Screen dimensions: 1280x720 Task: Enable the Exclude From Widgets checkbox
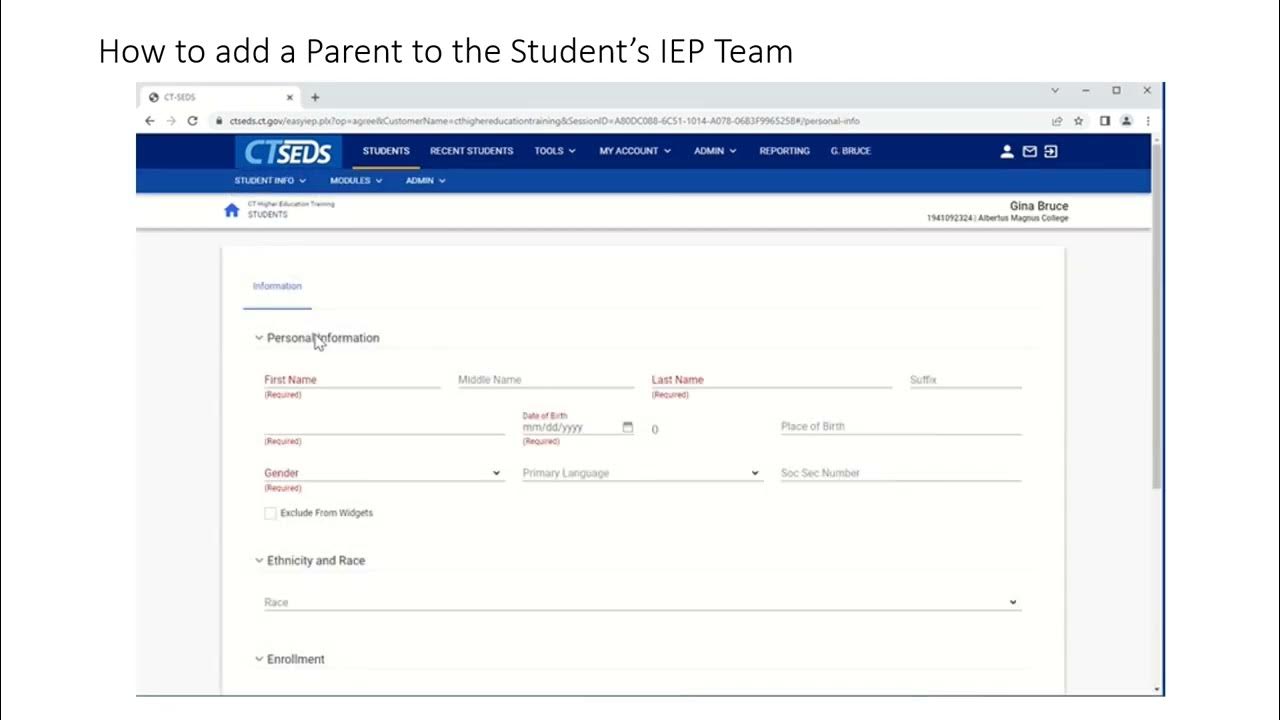(x=270, y=513)
